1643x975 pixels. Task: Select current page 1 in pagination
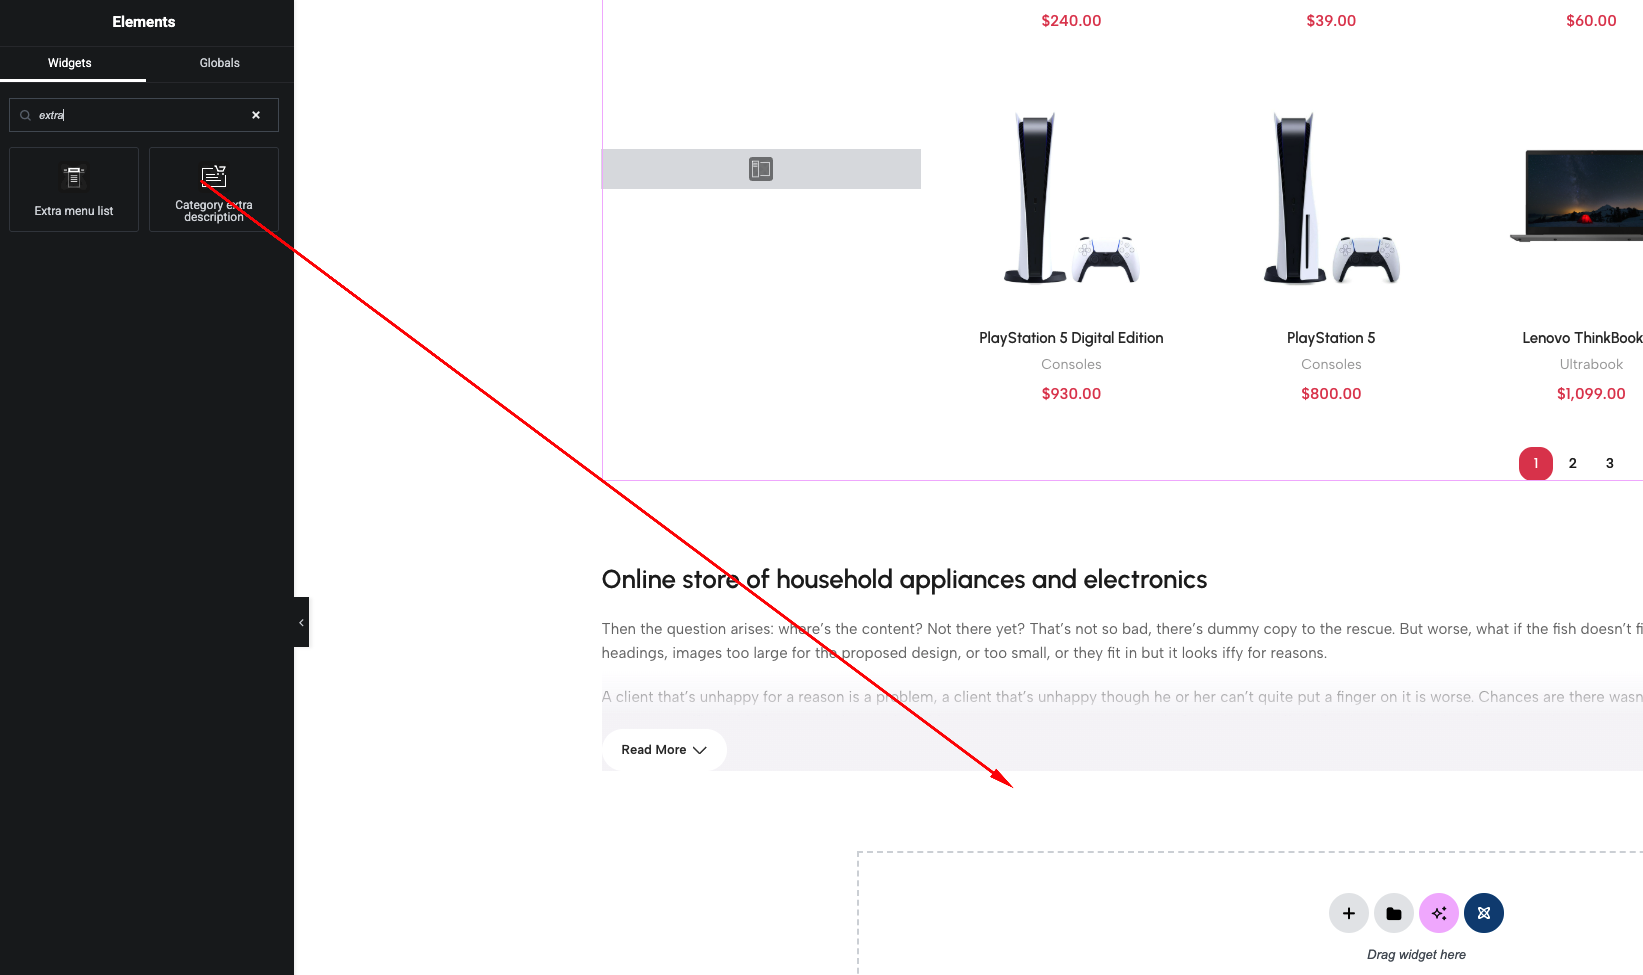(1536, 463)
